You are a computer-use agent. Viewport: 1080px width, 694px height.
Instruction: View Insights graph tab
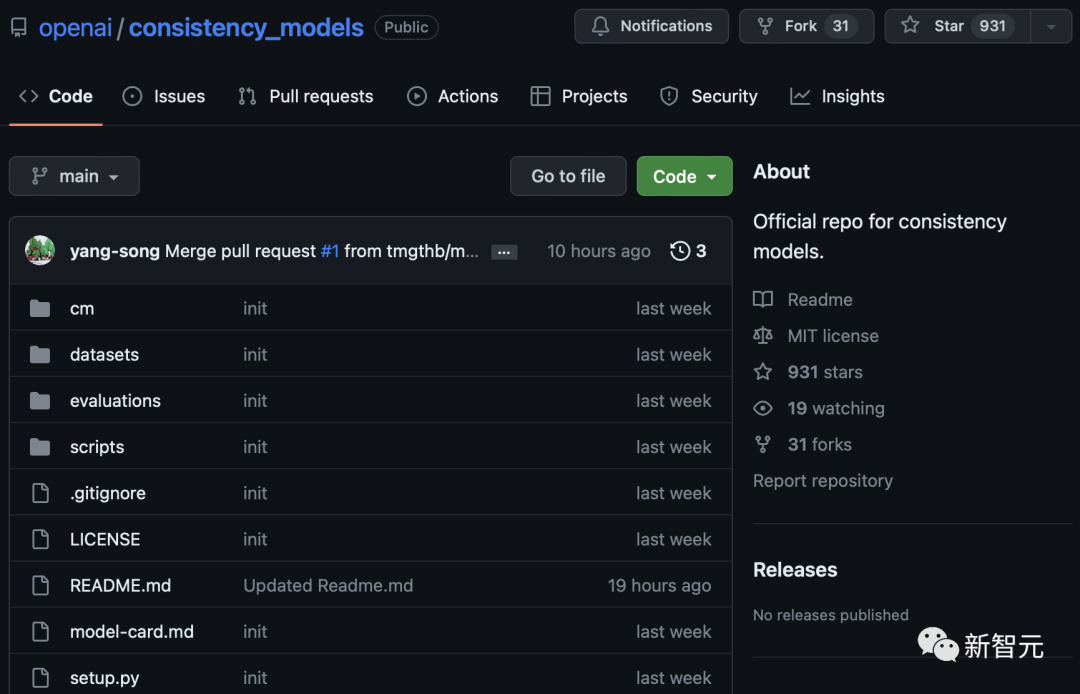837,96
